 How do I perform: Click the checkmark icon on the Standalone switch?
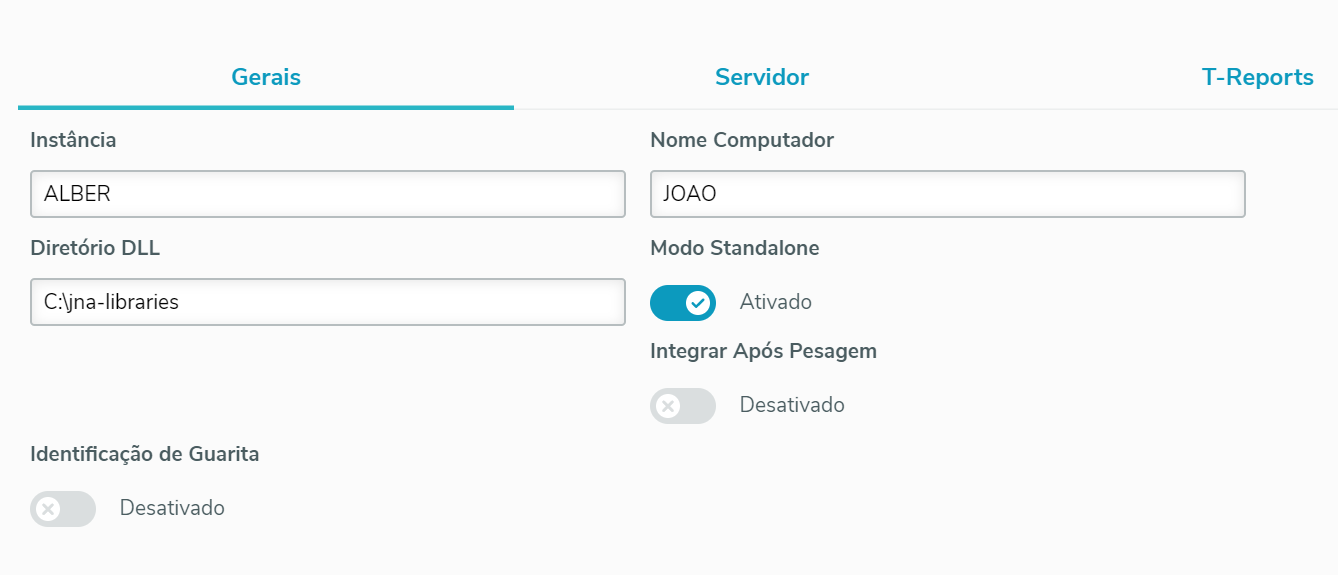(x=698, y=302)
